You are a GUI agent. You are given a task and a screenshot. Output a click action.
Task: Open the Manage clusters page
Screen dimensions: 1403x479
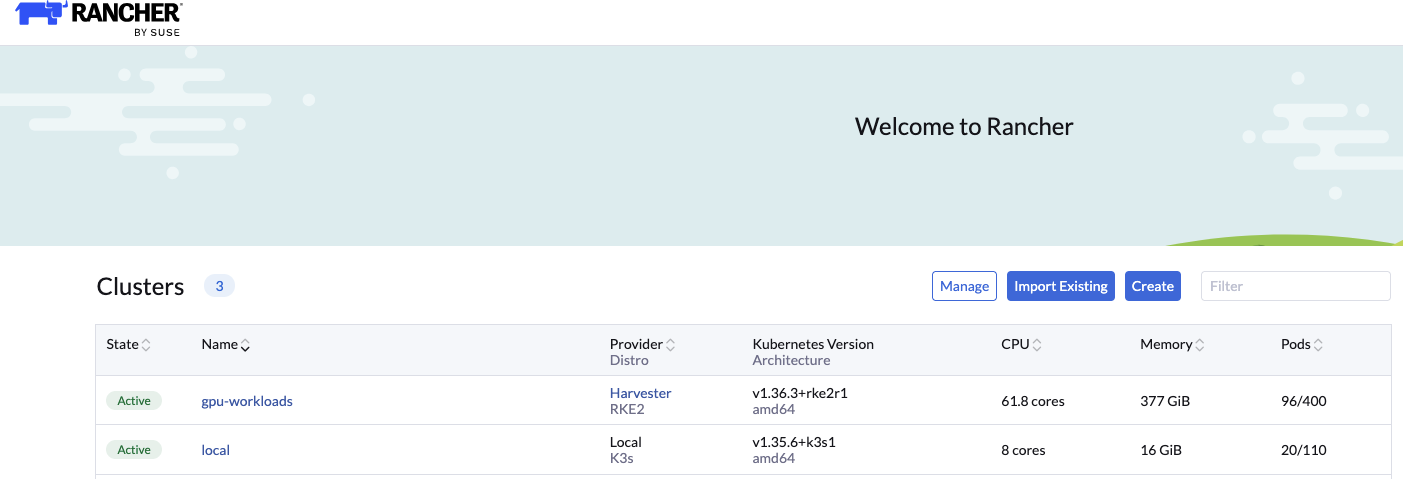pyautogui.click(x=964, y=286)
